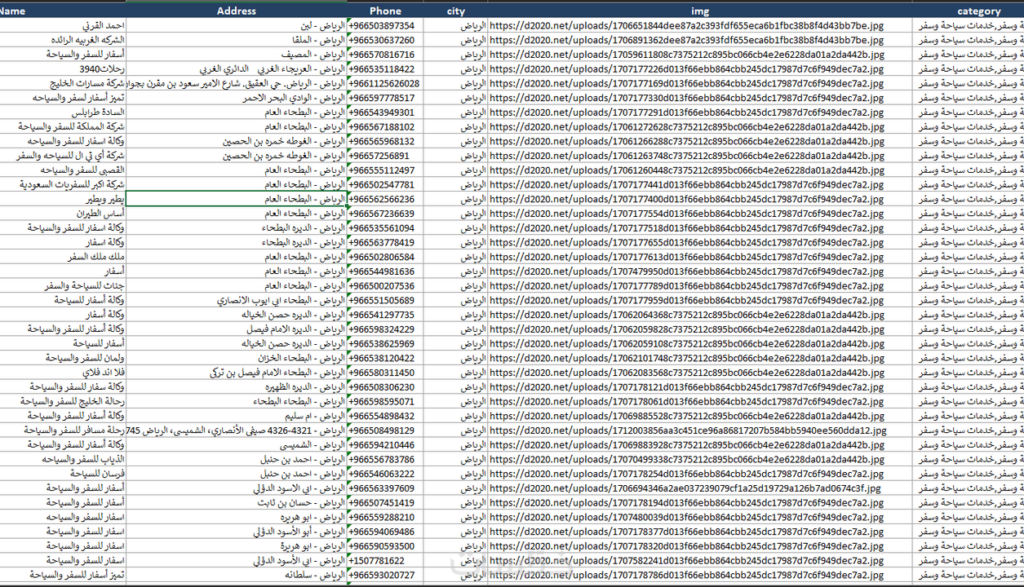This screenshot has height=587, width=1024.
Task: Select address cell الرياض - الوادي البحر الاحمر
Action: coord(236,98)
